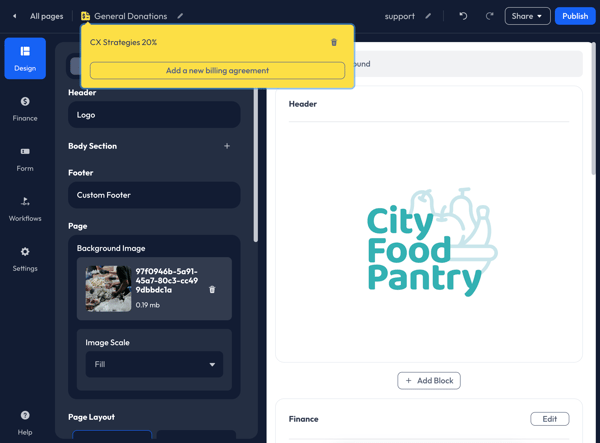Viewport: 600px width, 443px height.
Task: Click the back arrow next to All pages
Action: [x=15, y=16]
